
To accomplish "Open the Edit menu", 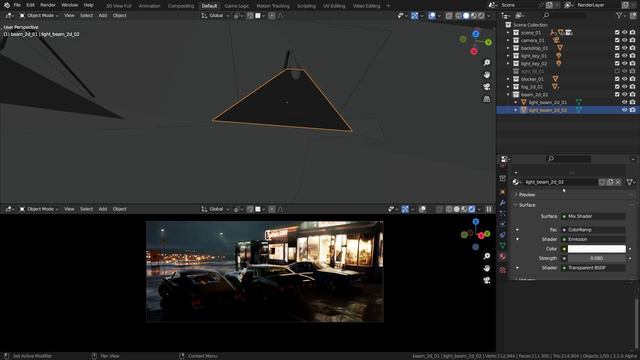I will click(x=30, y=5).
